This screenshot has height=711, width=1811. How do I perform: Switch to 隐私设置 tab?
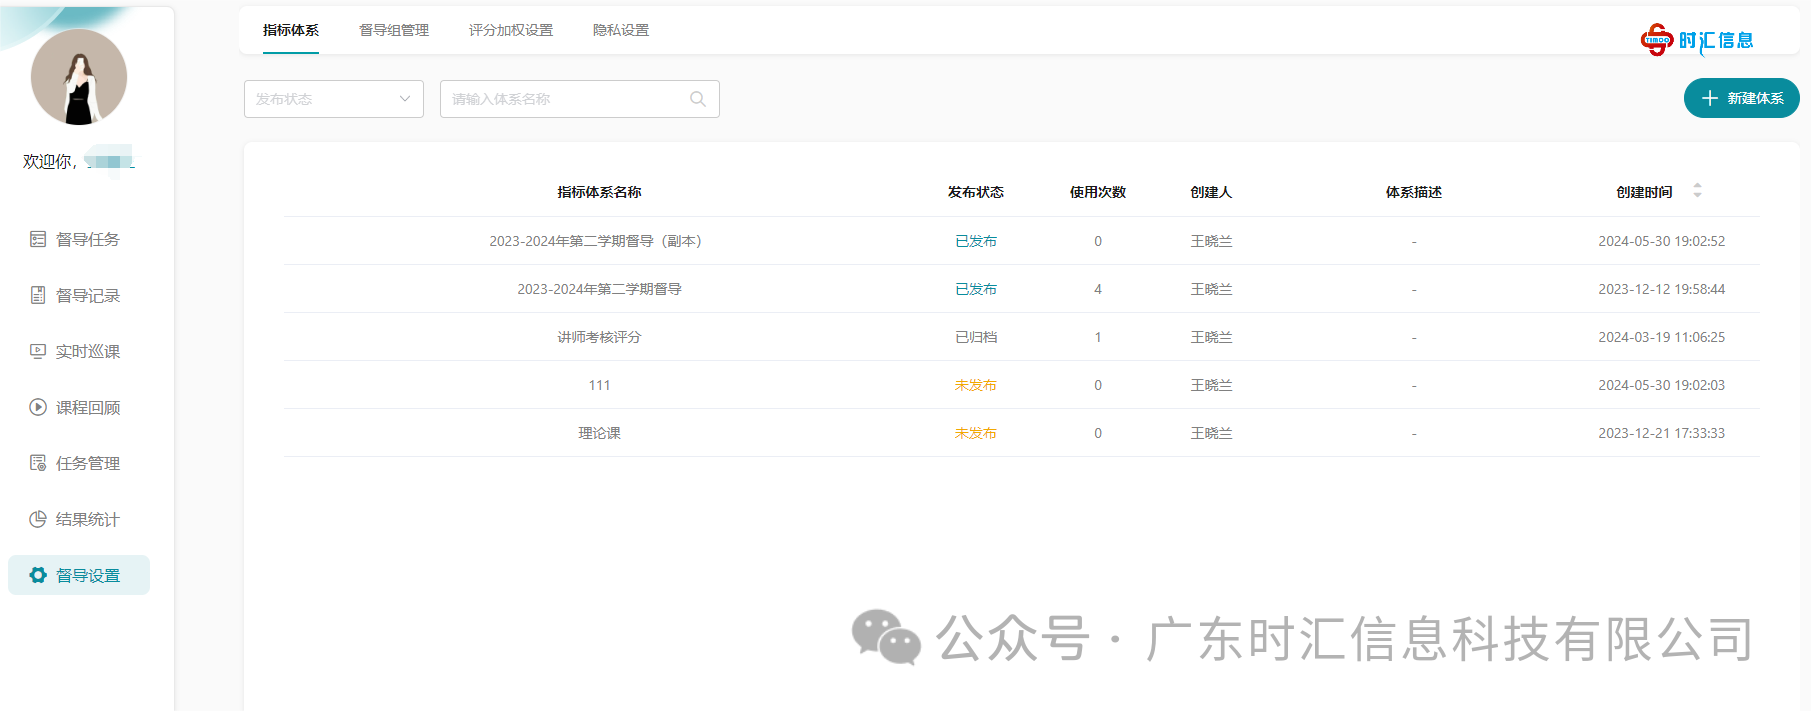[621, 31]
